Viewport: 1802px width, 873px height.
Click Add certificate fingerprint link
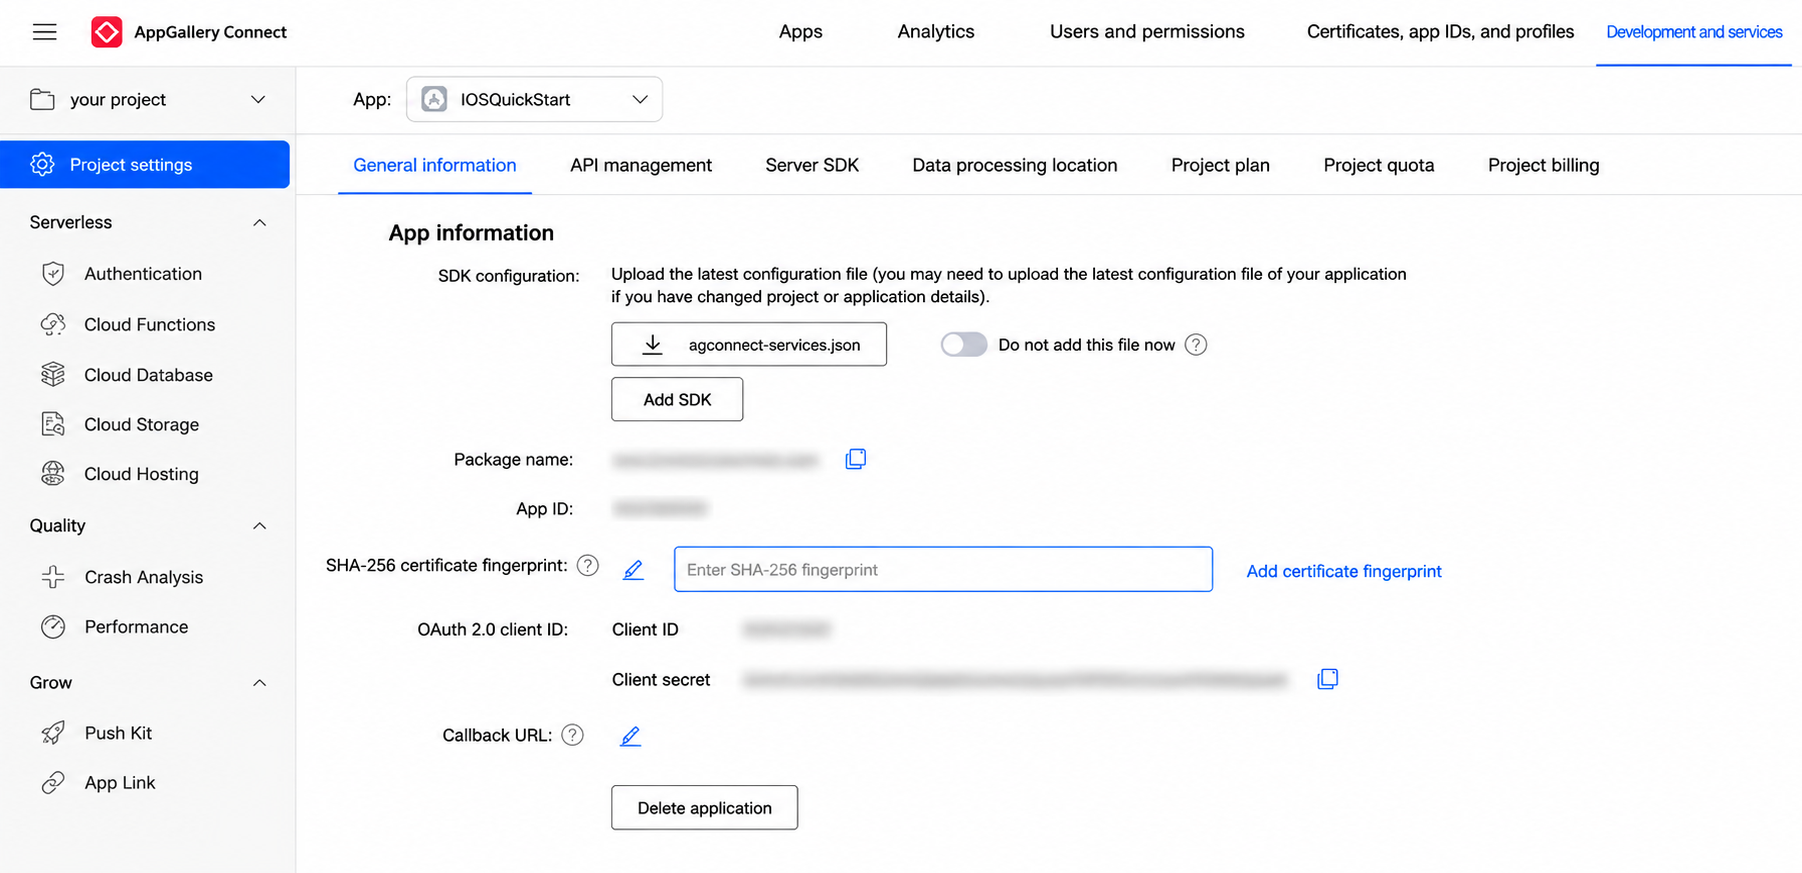pyautogui.click(x=1344, y=571)
